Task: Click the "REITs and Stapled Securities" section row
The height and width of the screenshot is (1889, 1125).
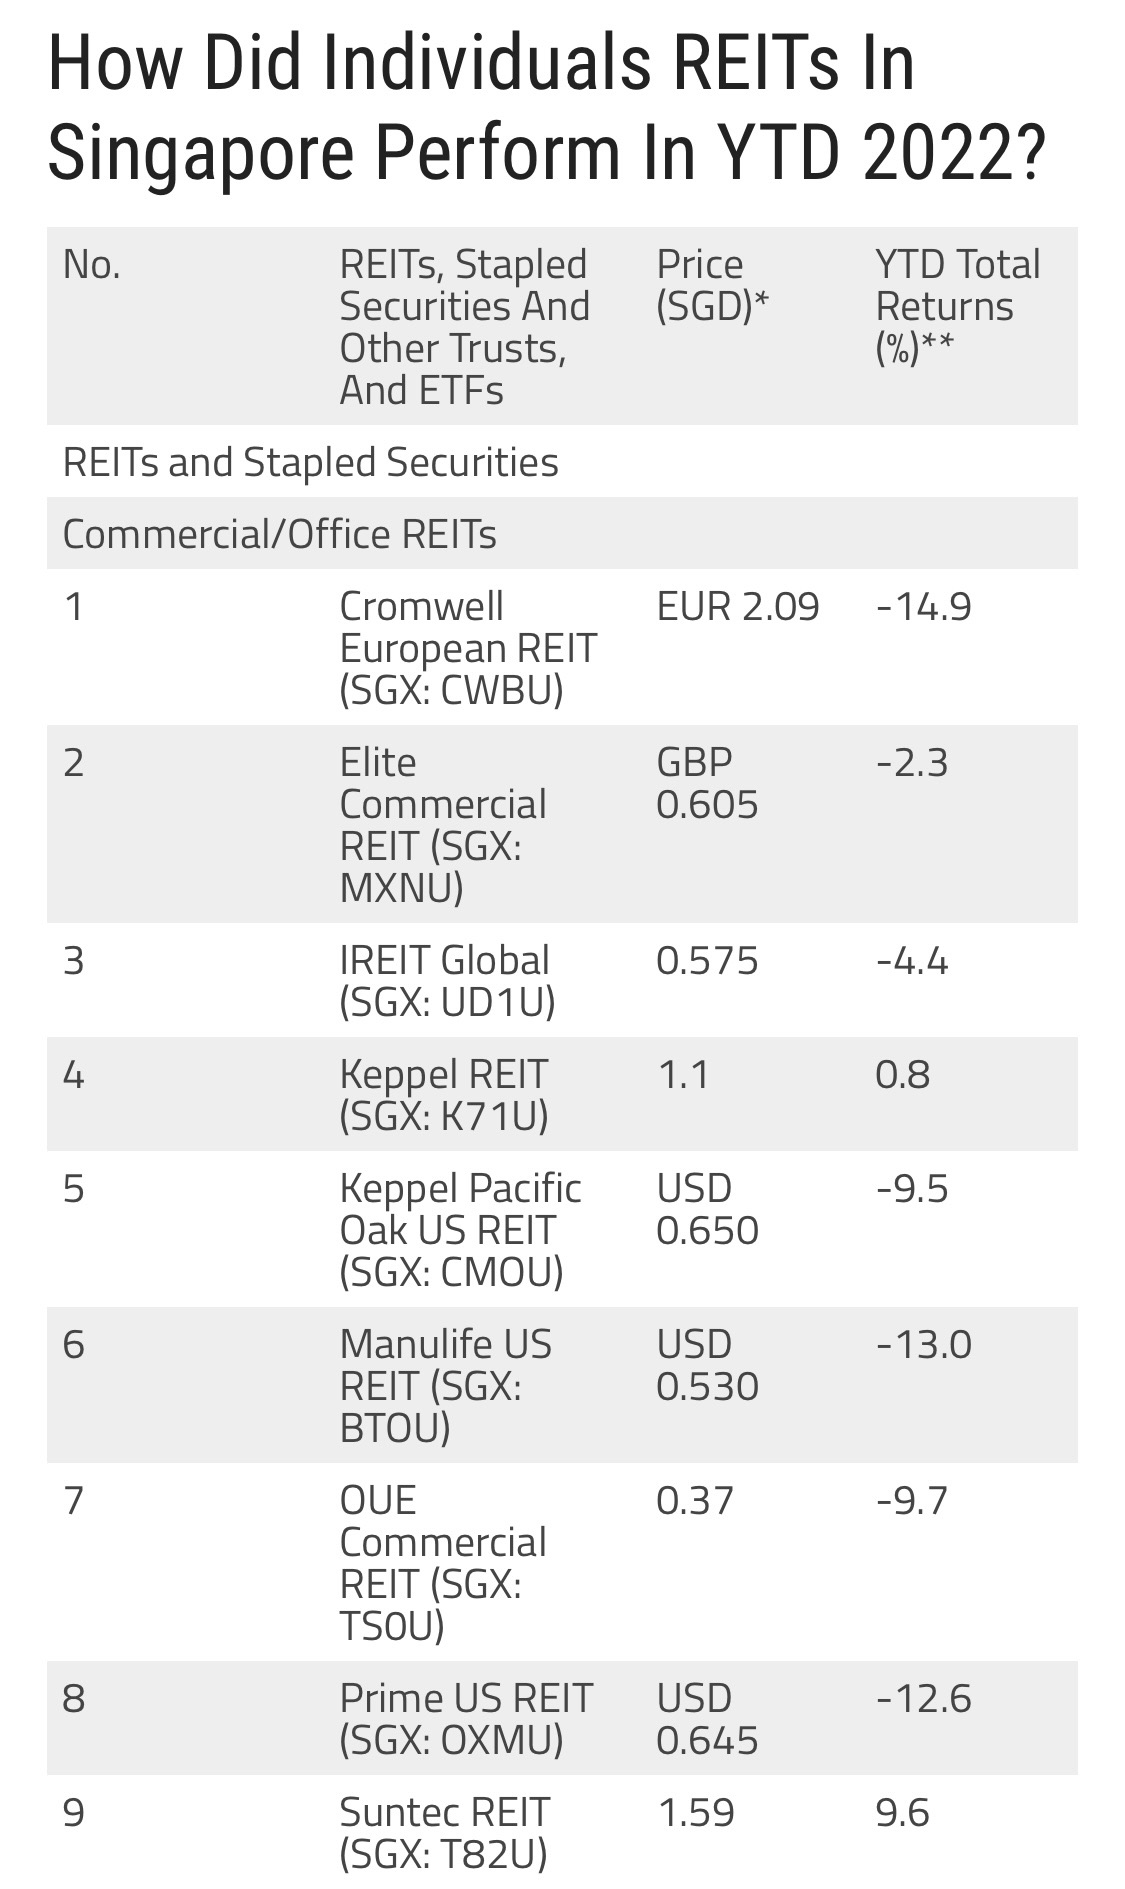Action: pos(310,463)
